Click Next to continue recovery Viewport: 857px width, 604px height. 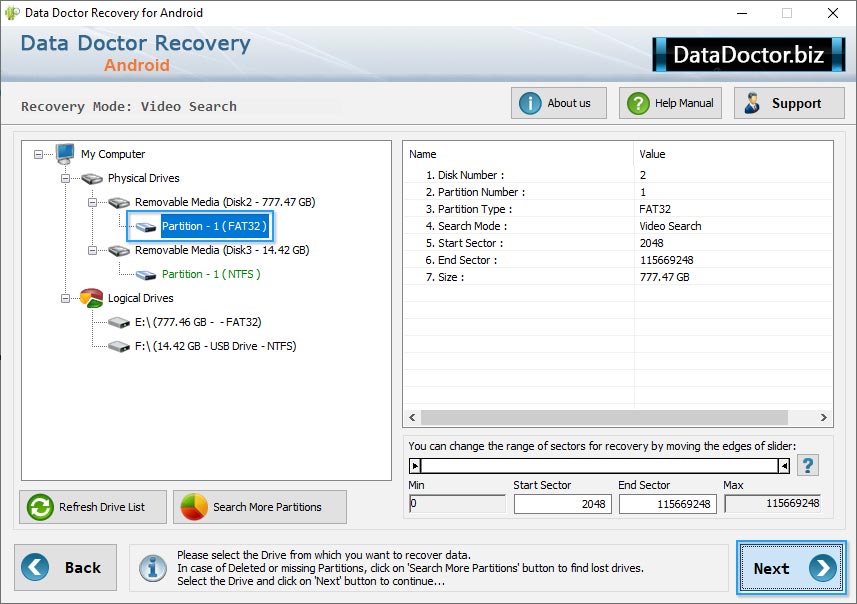pyautogui.click(x=791, y=568)
